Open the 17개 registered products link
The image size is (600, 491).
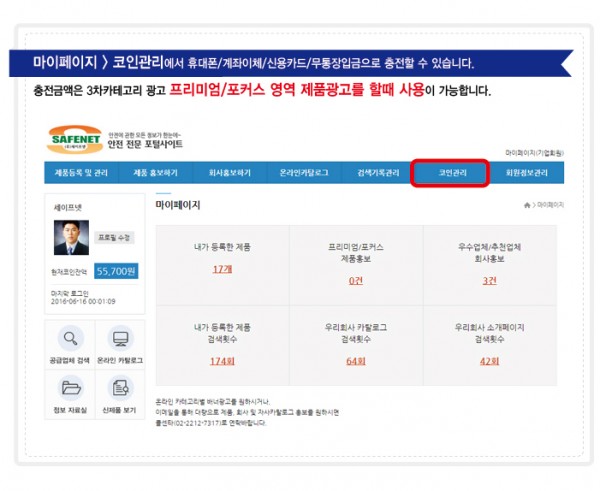coord(222,269)
